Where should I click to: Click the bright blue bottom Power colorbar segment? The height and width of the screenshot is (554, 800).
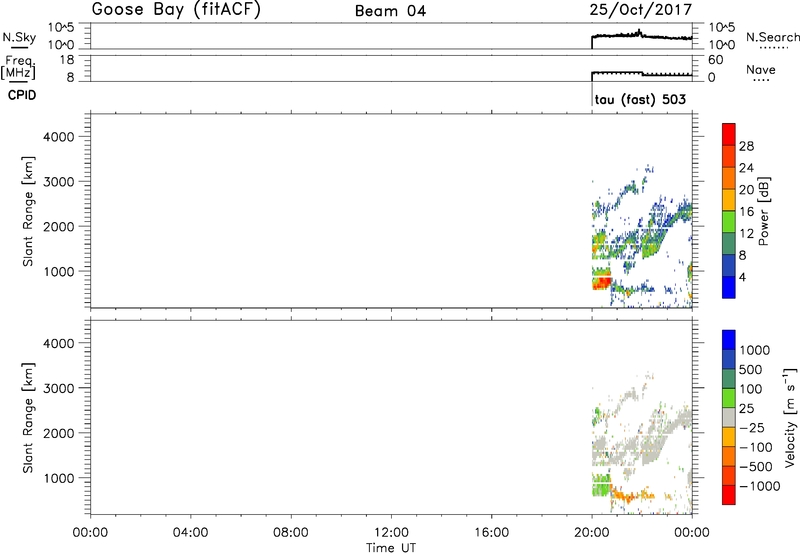729,287
